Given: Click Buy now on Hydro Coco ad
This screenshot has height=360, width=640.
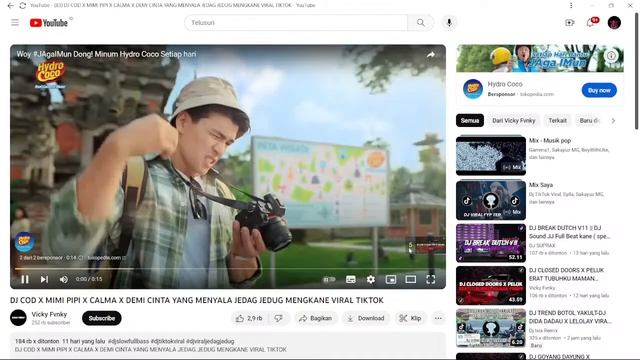Looking at the screenshot, I should pyautogui.click(x=599, y=90).
